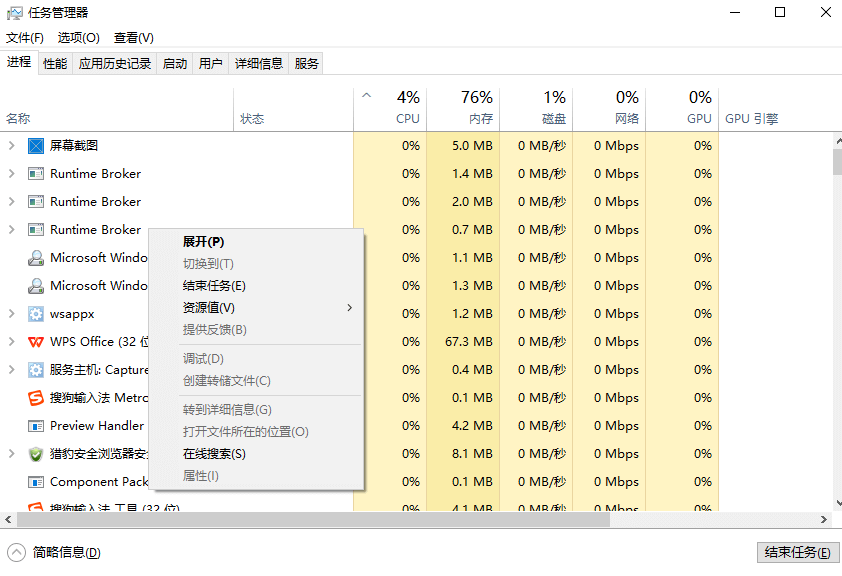The width and height of the screenshot is (842, 576).
Task: Click the Runtime Broker gear icon
Action: 35,173
